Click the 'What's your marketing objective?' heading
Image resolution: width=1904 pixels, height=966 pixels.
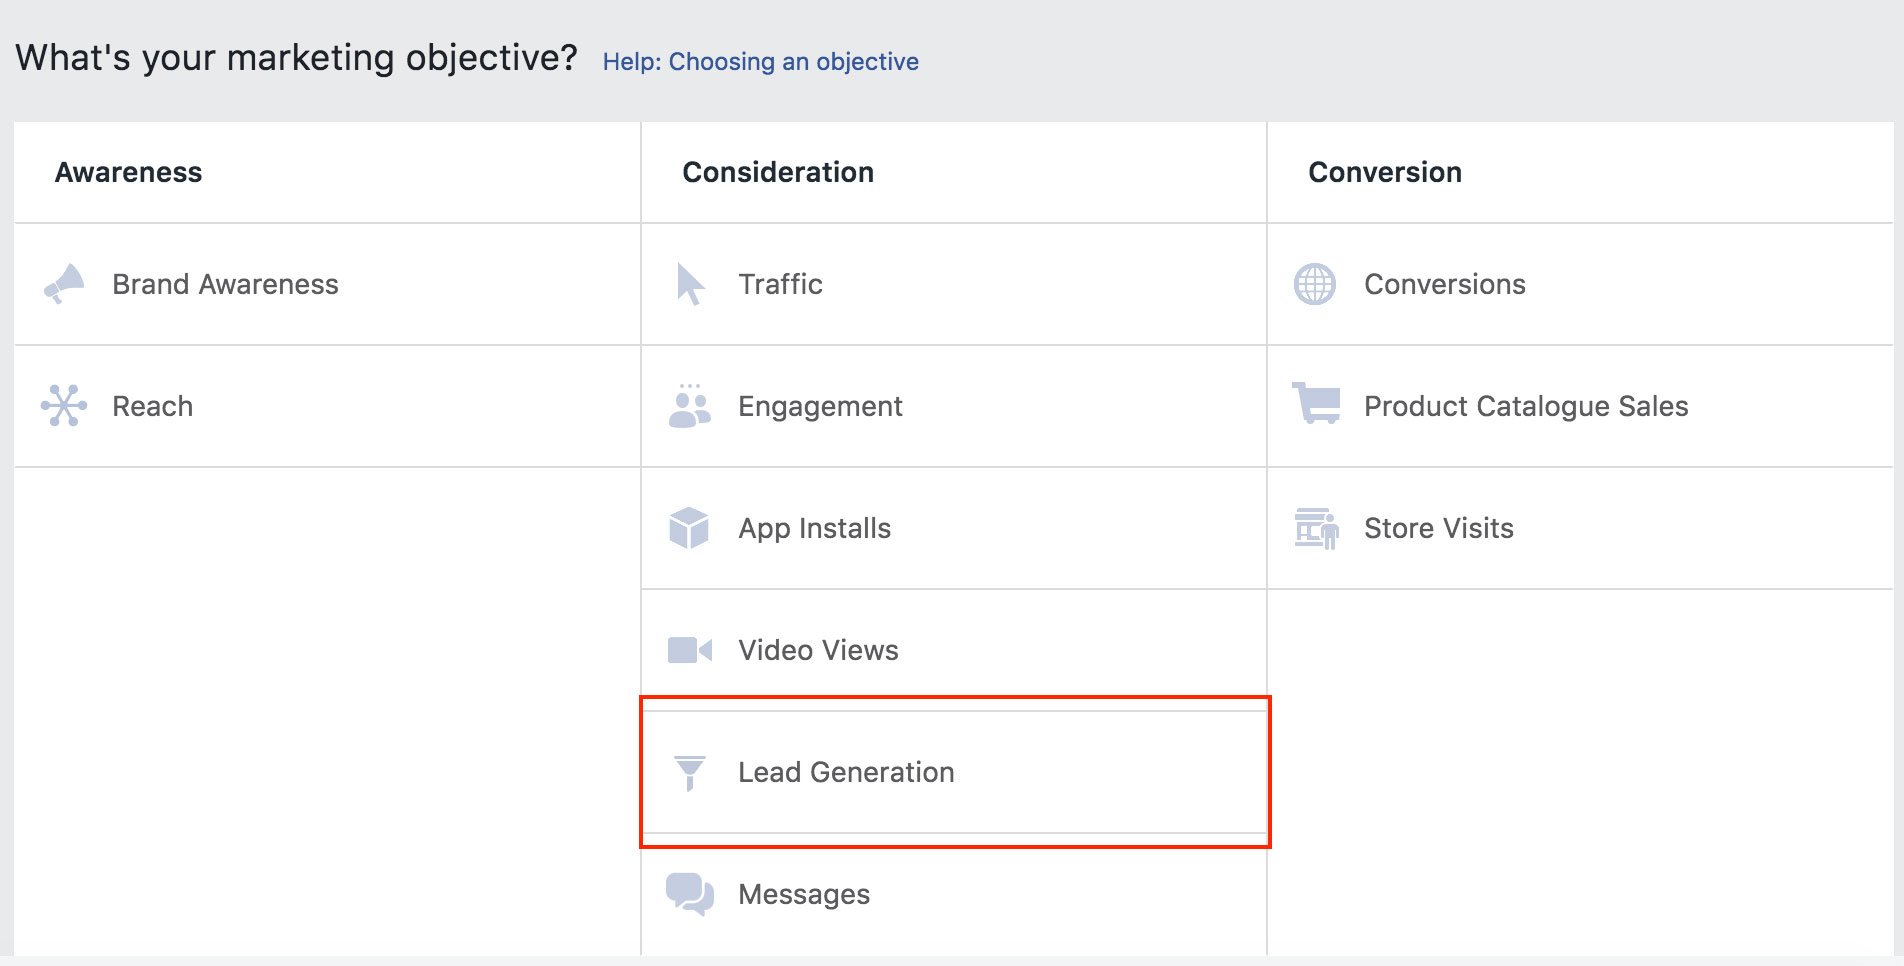296,58
